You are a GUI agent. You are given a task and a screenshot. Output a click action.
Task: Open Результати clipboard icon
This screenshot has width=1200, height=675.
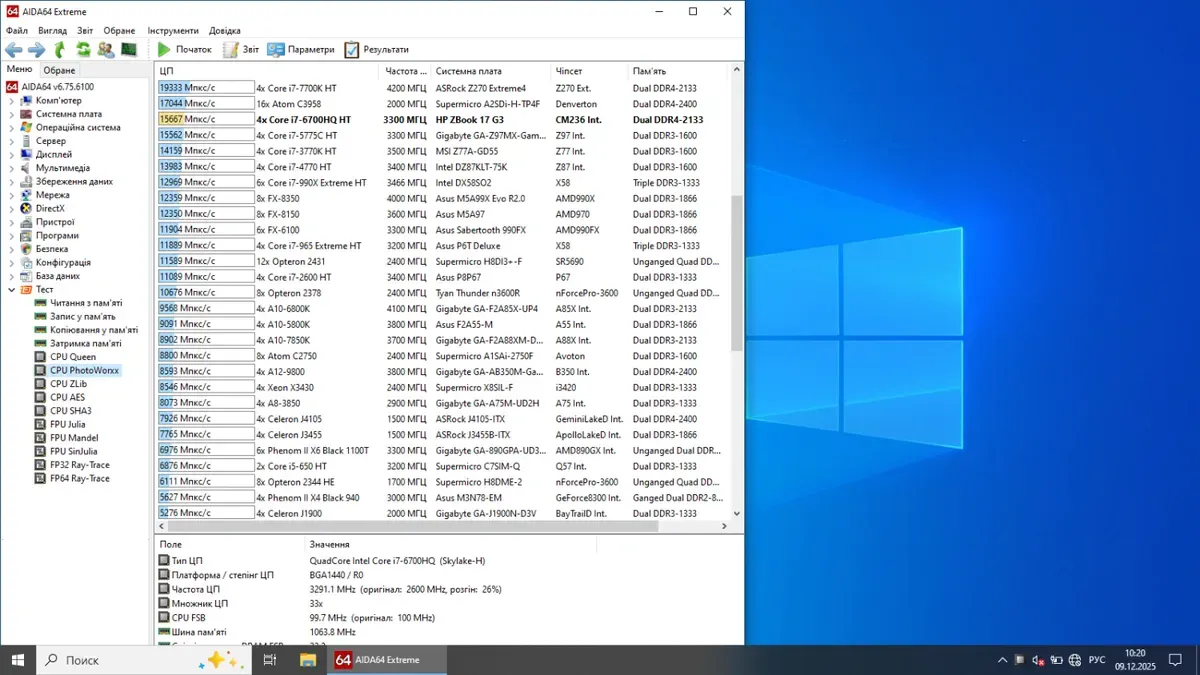[352, 49]
